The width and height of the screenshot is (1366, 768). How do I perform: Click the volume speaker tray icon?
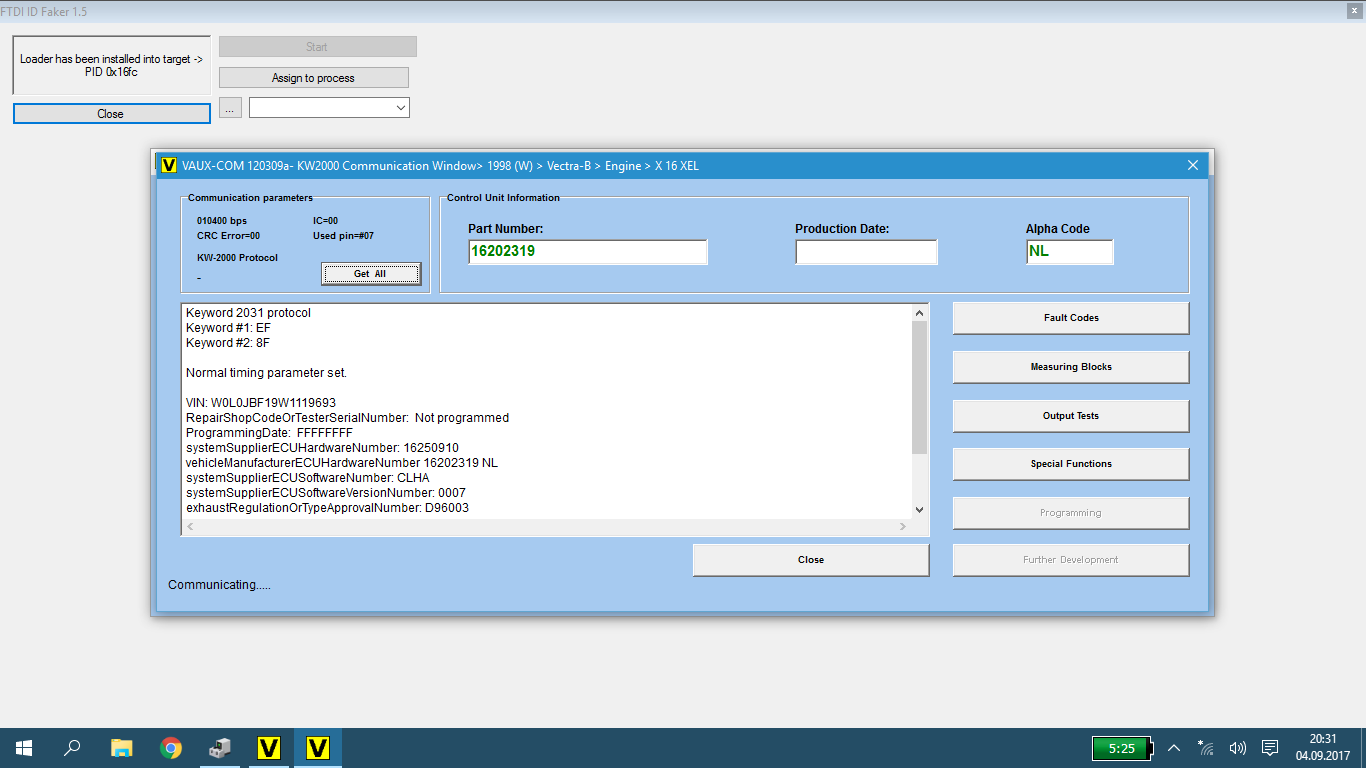(1238, 748)
